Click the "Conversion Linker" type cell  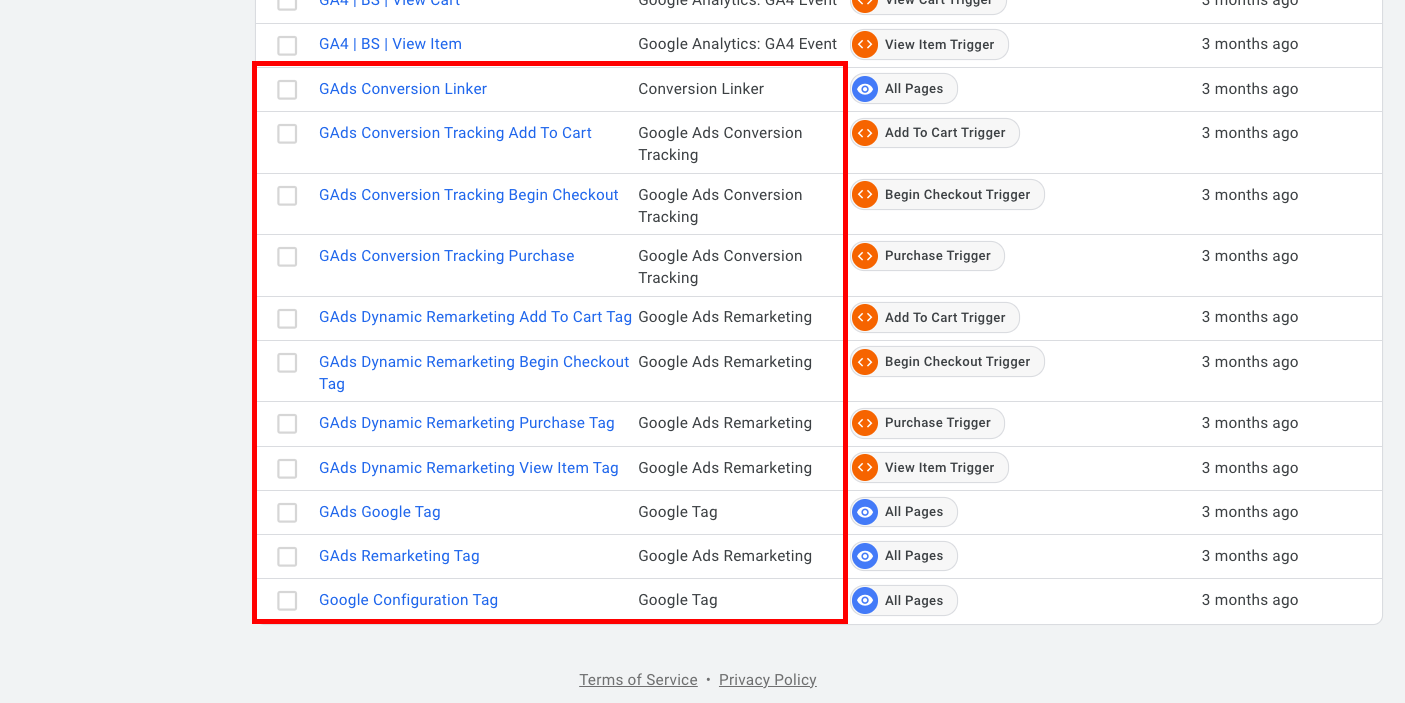[701, 89]
